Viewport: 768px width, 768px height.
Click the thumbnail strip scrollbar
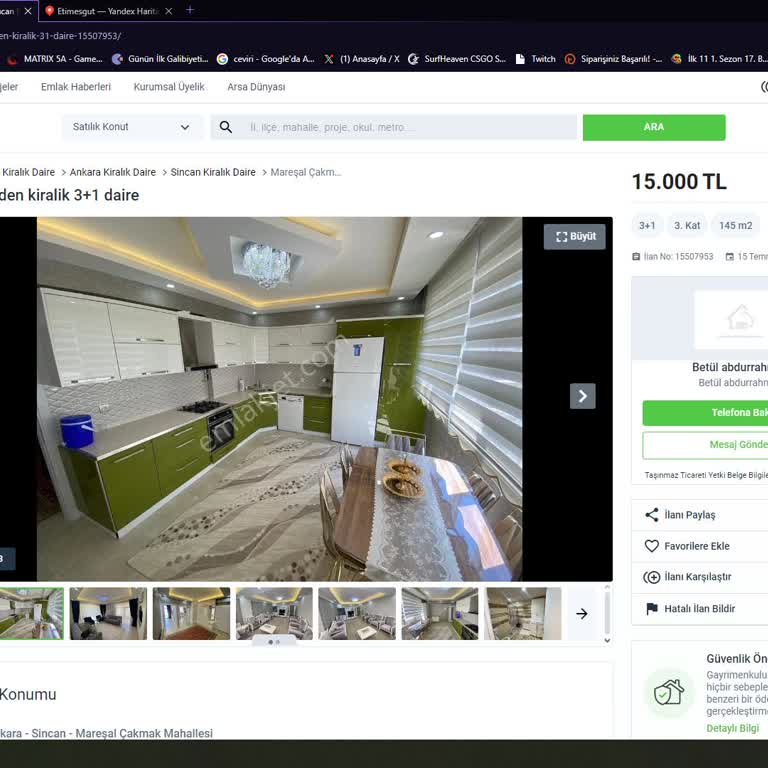[607, 612]
